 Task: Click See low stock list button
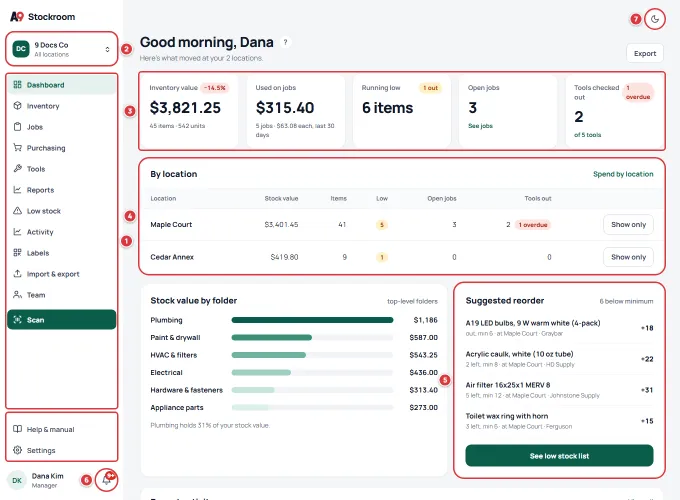[559, 456]
